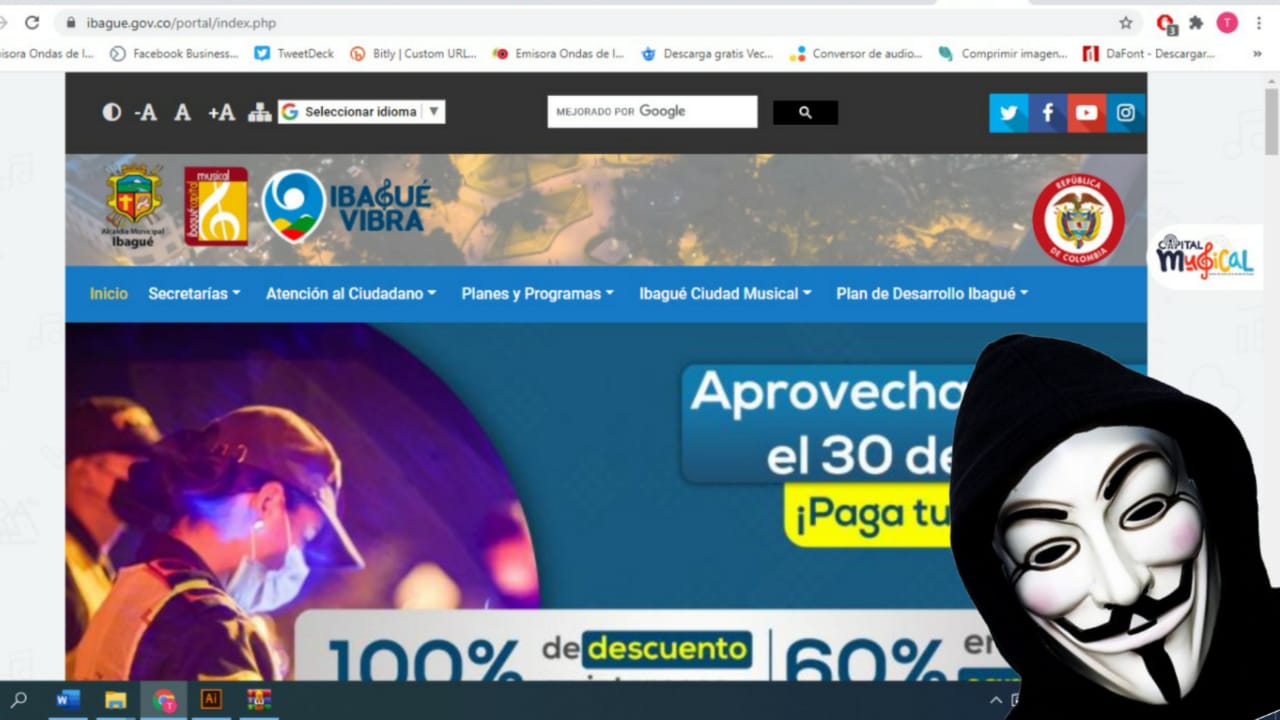This screenshot has height=720, width=1280.
Task: Open the Facebook Business bookmark
Action: [174, 54]
